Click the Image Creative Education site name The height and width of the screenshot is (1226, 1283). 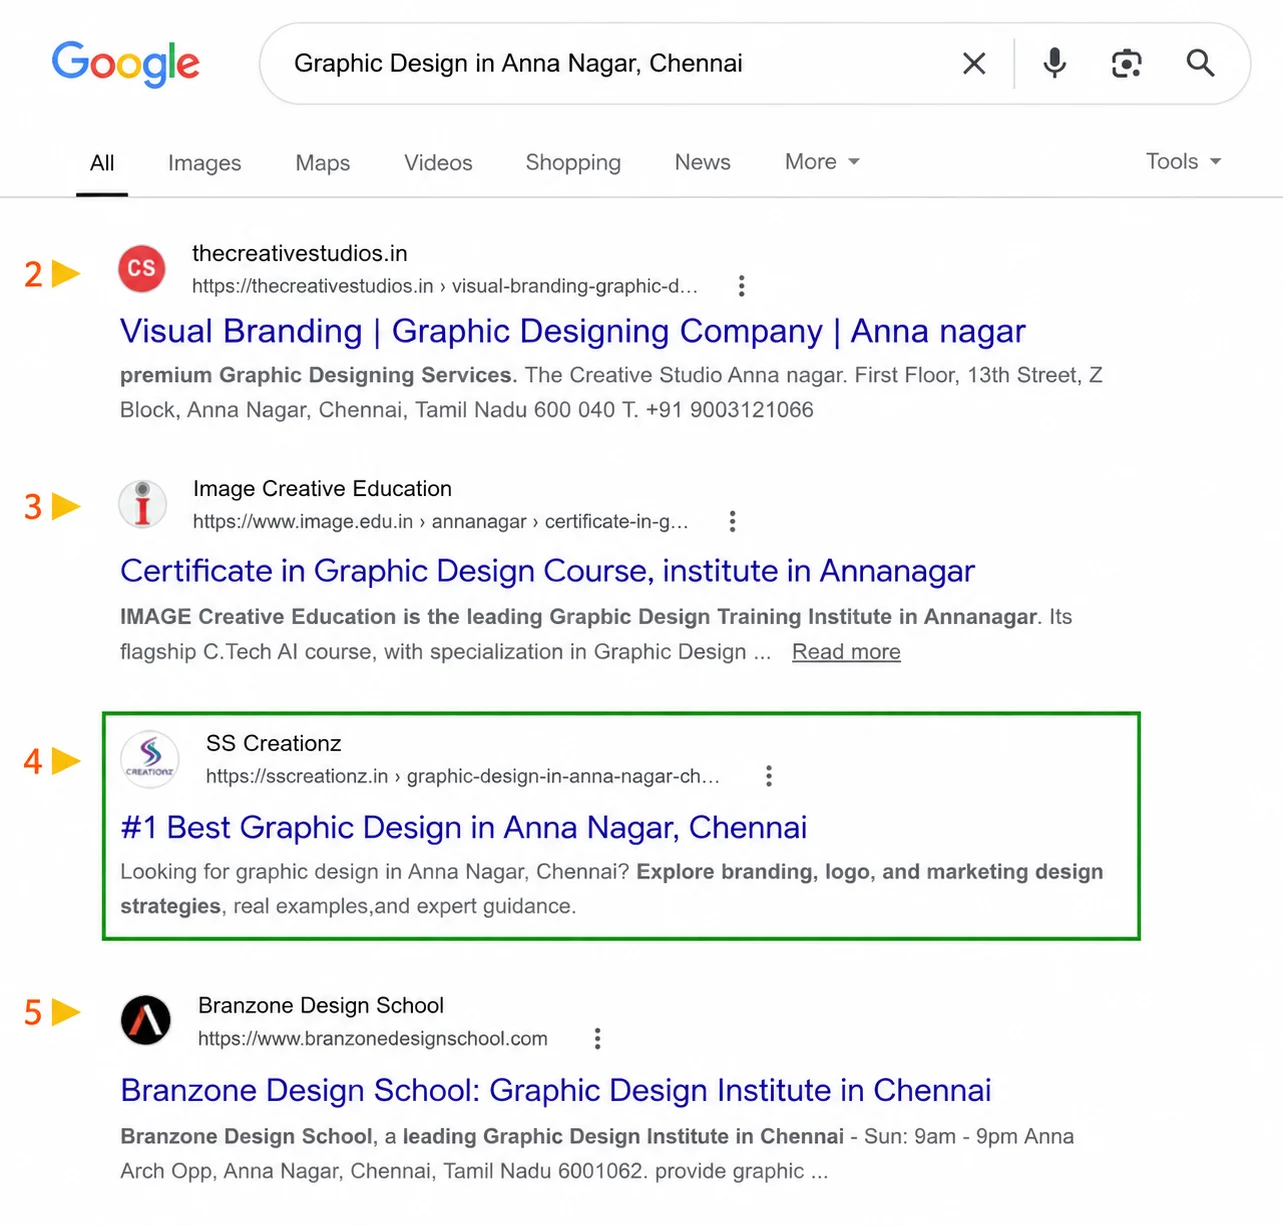tap(322, 489)
